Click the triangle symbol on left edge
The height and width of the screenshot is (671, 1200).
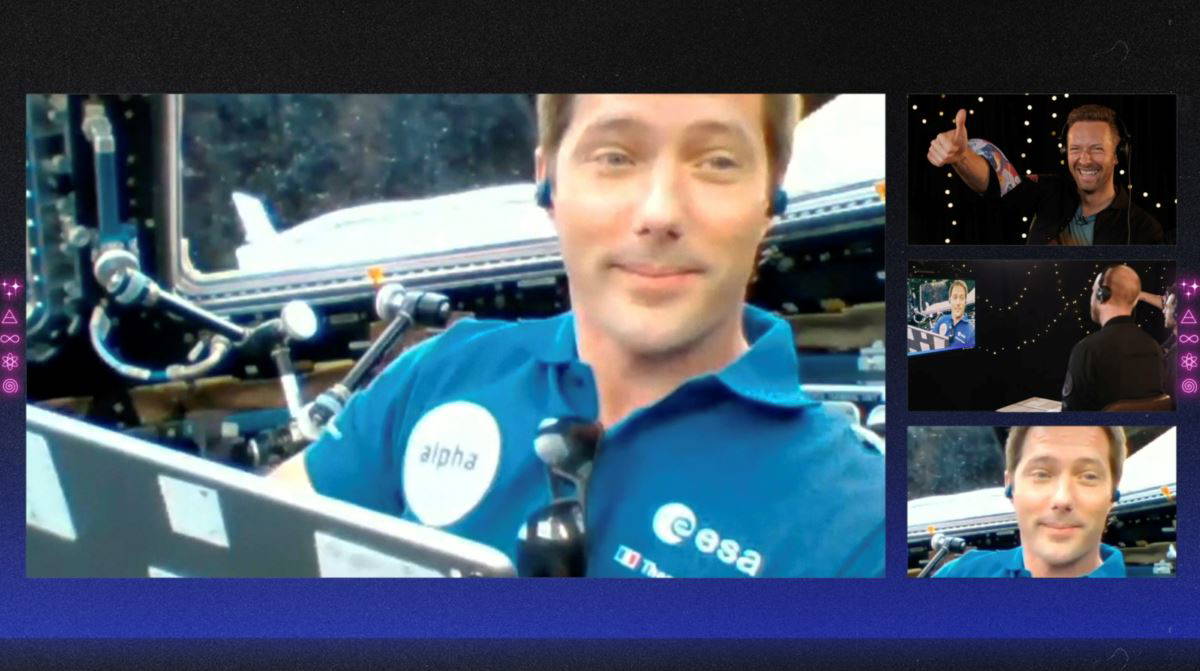[10, 316]
